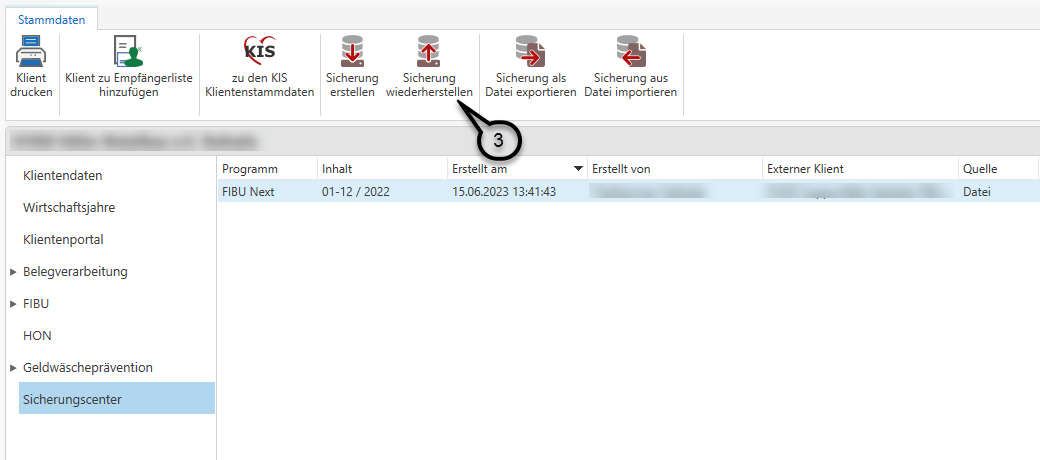
Task: Export via Sicherung als Datei exportieren
Action: (x=530, y=51)
